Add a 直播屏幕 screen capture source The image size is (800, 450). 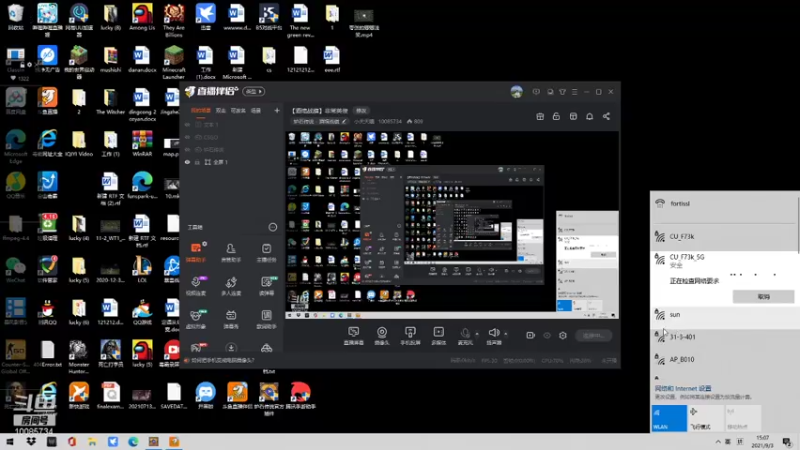tap(354, 336)
